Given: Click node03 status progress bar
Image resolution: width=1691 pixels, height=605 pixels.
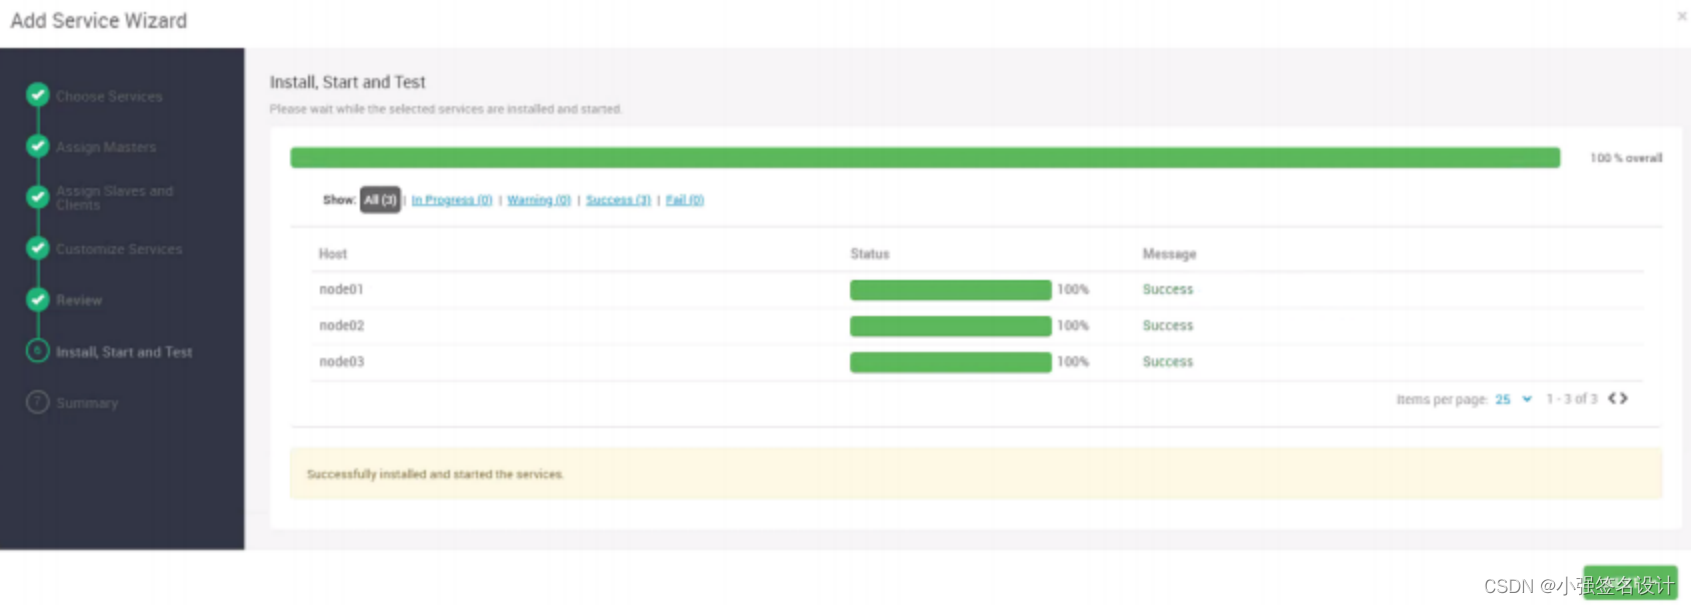Looking at the screenshot, I should click(x=950, y=362).
